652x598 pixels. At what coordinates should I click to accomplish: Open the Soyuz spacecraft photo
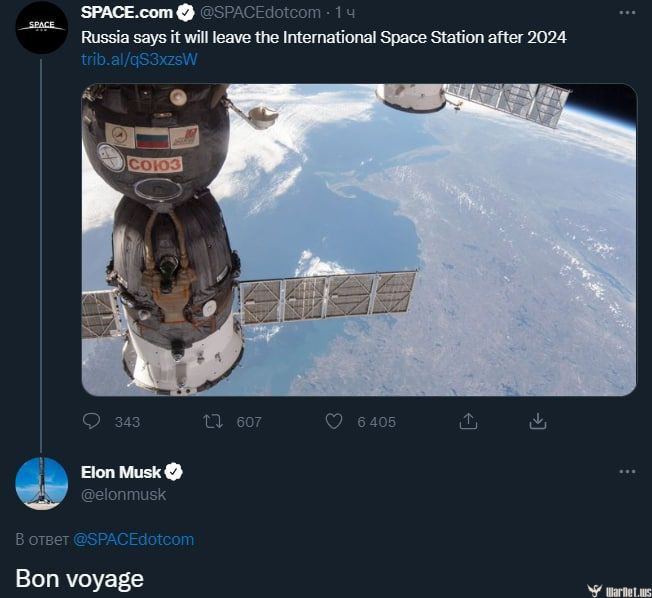click(358, 239)
